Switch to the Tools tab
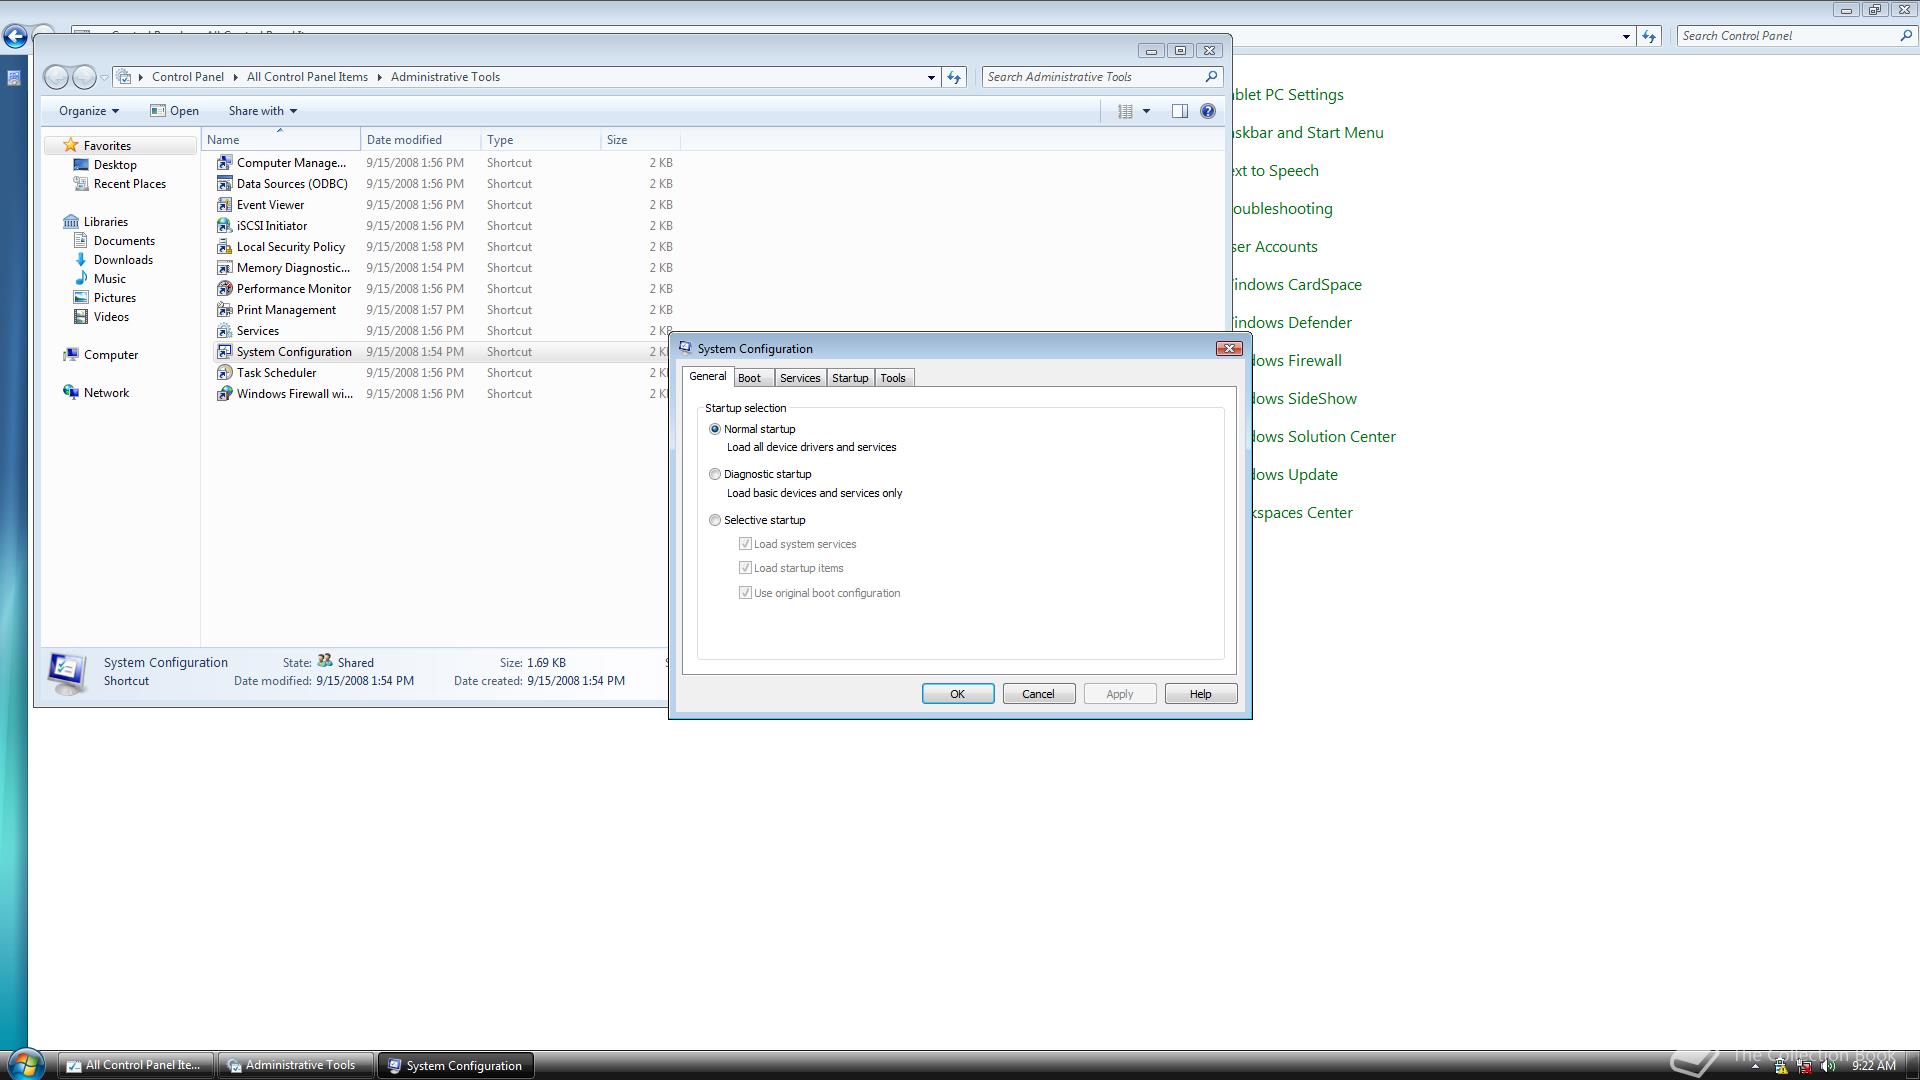Screen dimensions: 1920x1080 893,378
